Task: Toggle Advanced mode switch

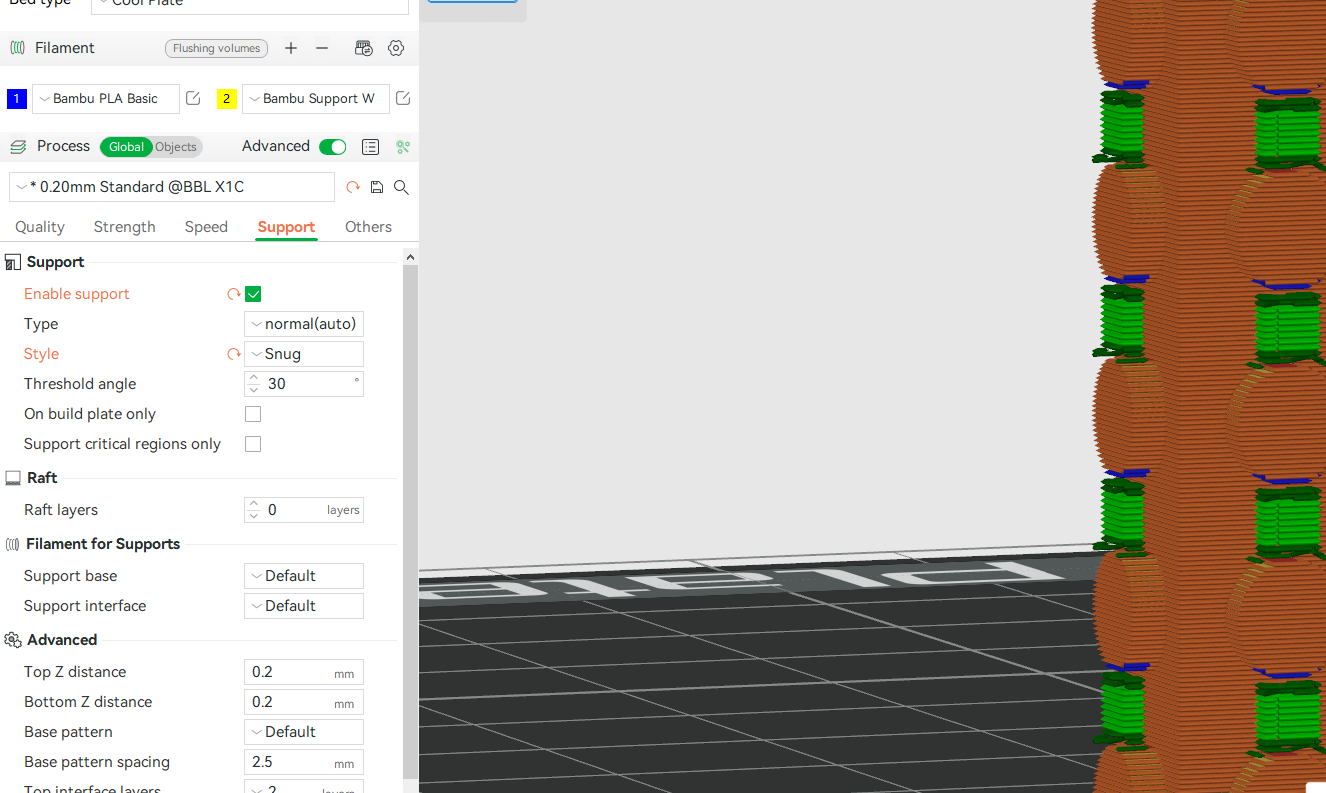Action: [333, 147]
